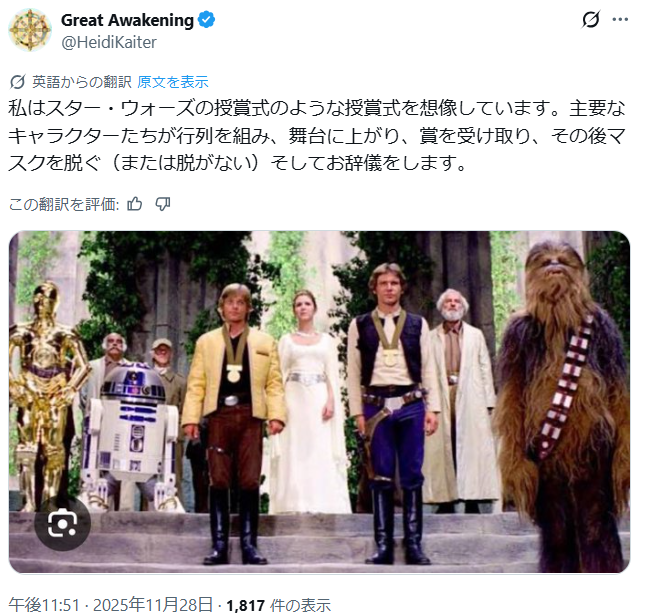645x616 pixels.
Task: Open the three-dot more options menu
Action: click(620, 19)
